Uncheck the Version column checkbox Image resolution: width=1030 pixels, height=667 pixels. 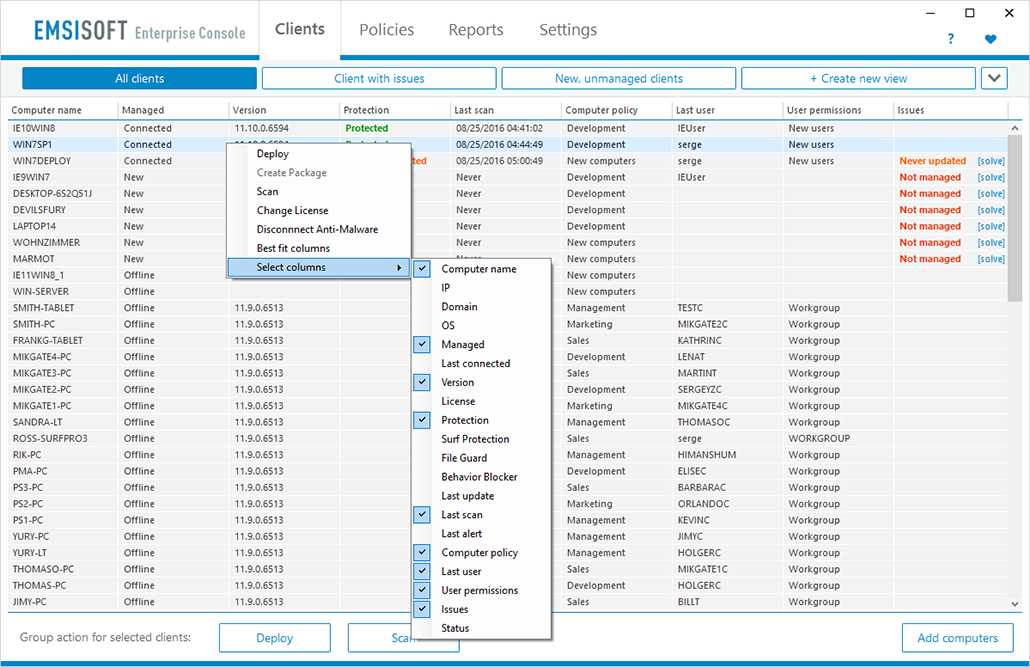[x=422, y=382]
